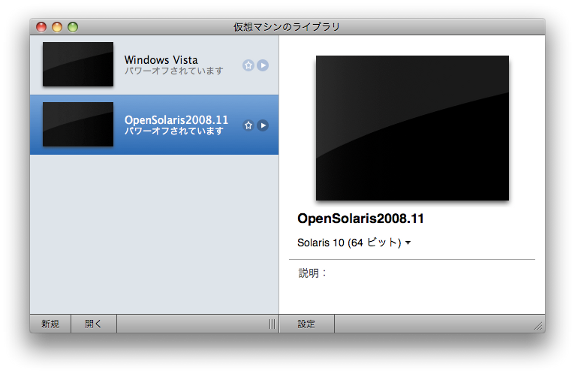Click the window resize corner grip
Viewport: 575px width, 374px height.
click(x=538, y=326)
